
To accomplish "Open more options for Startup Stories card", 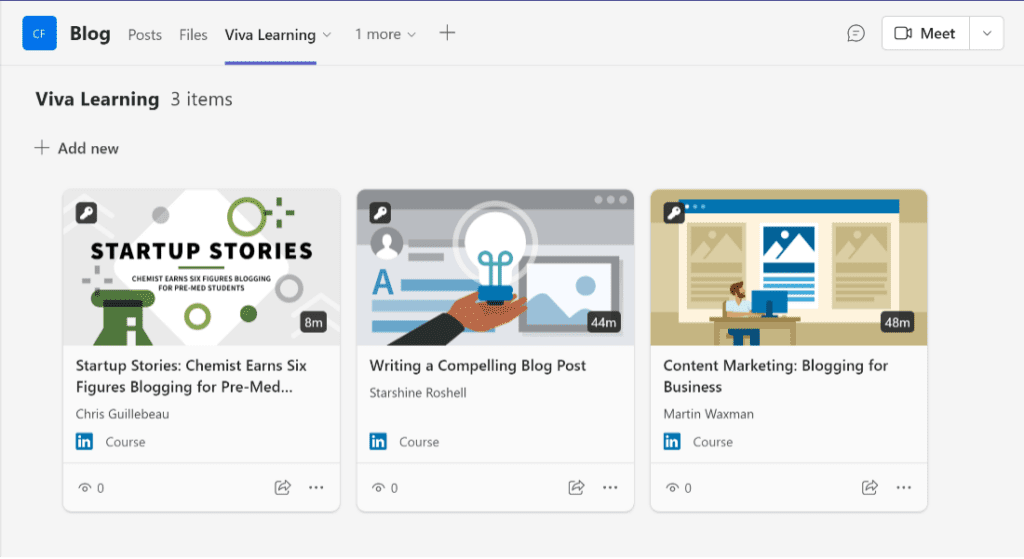I will pos(316,487).
